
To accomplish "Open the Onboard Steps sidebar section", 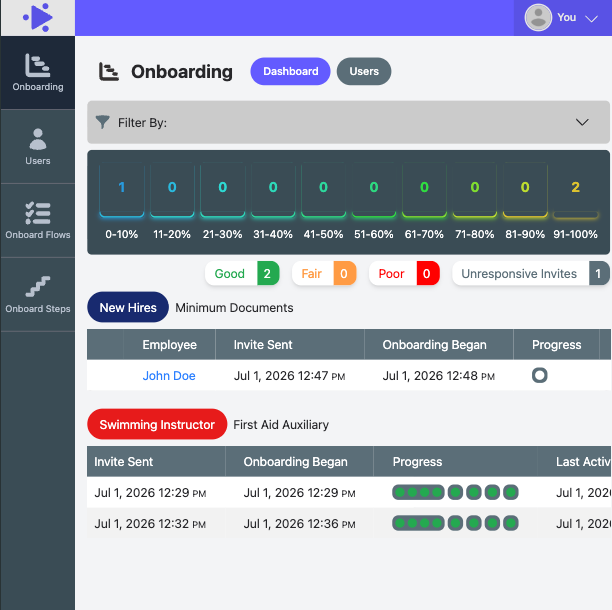I will 38,295.
